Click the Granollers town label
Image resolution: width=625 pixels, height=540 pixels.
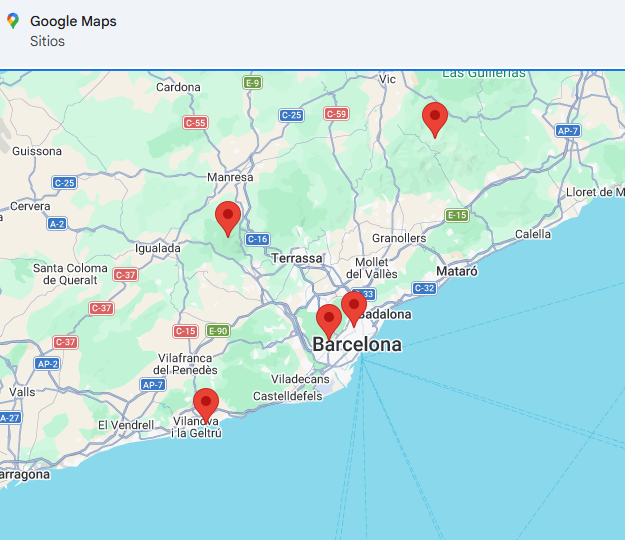[399, 238]
